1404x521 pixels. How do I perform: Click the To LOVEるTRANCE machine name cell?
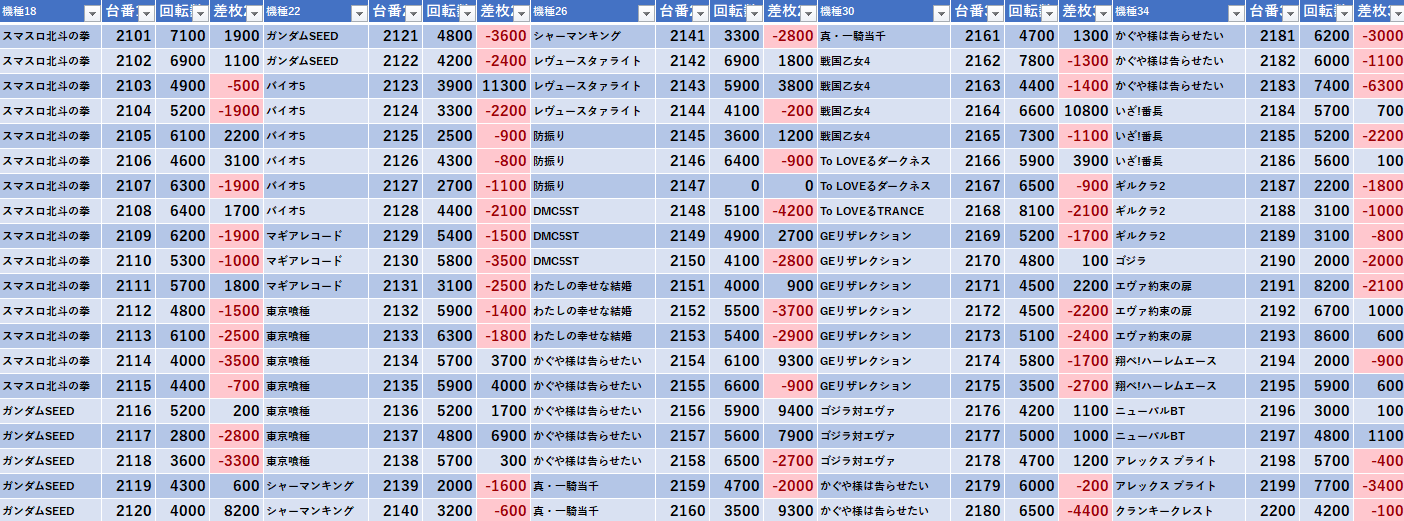883,211
